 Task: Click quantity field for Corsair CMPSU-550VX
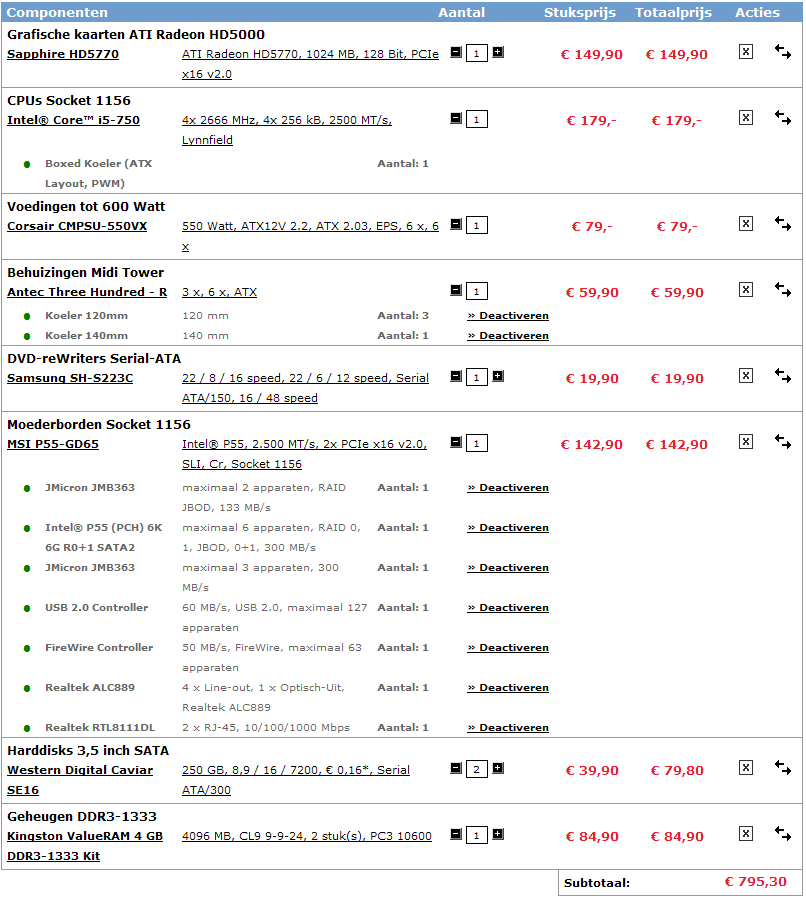(x=477, y=226)
